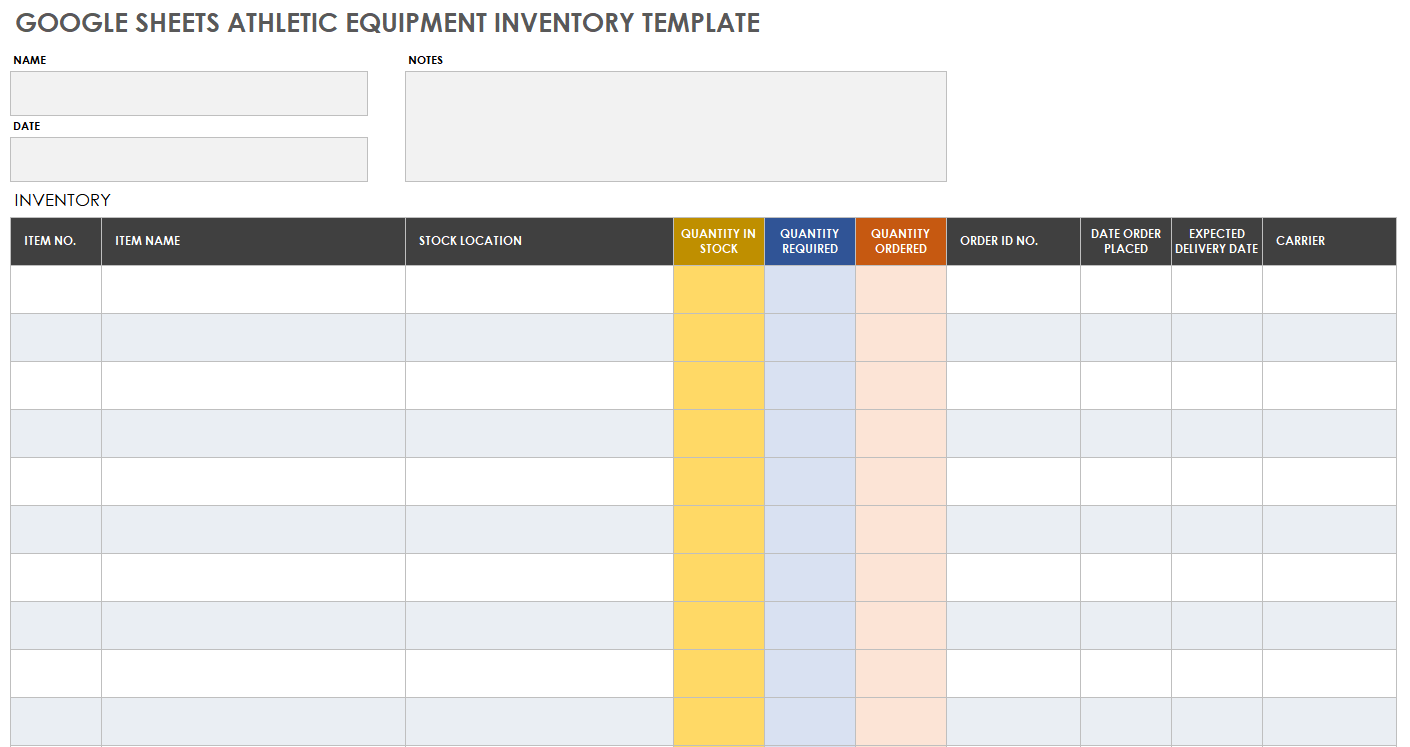Click the gold Quantity in Stock header

click(x=718, y=241)
